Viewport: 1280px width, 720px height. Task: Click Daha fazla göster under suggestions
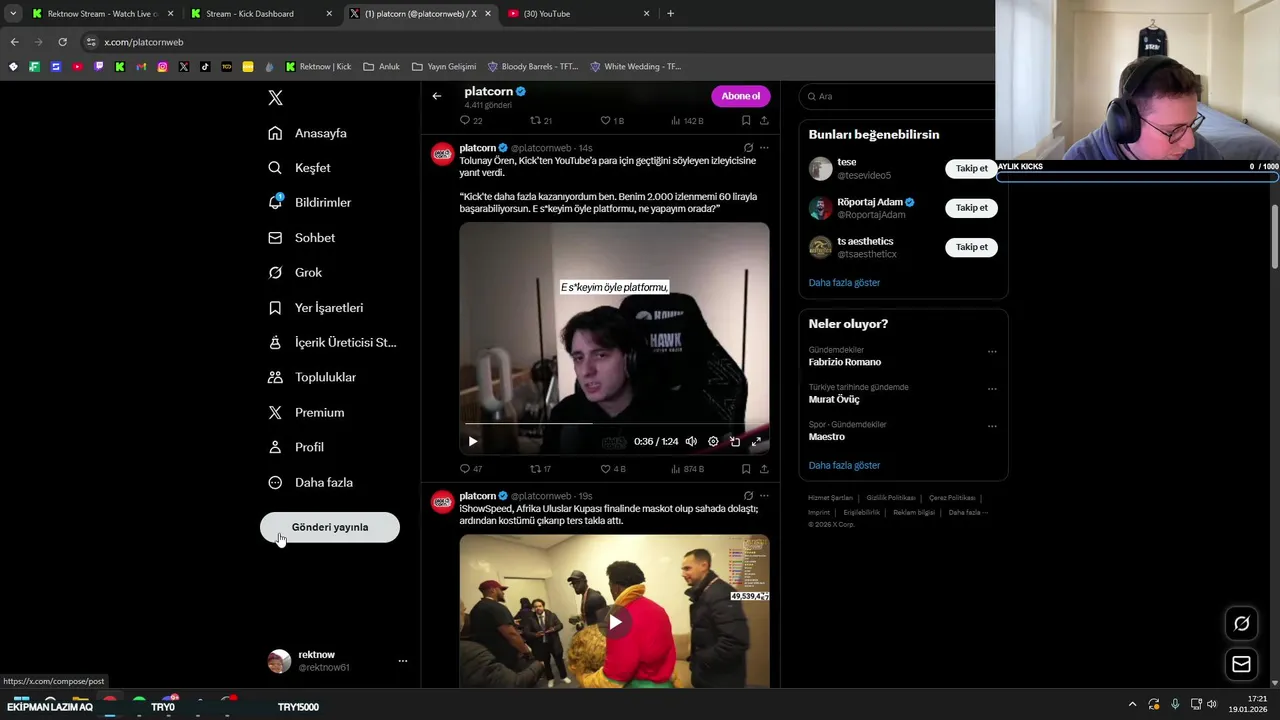(x=844, y=283)
